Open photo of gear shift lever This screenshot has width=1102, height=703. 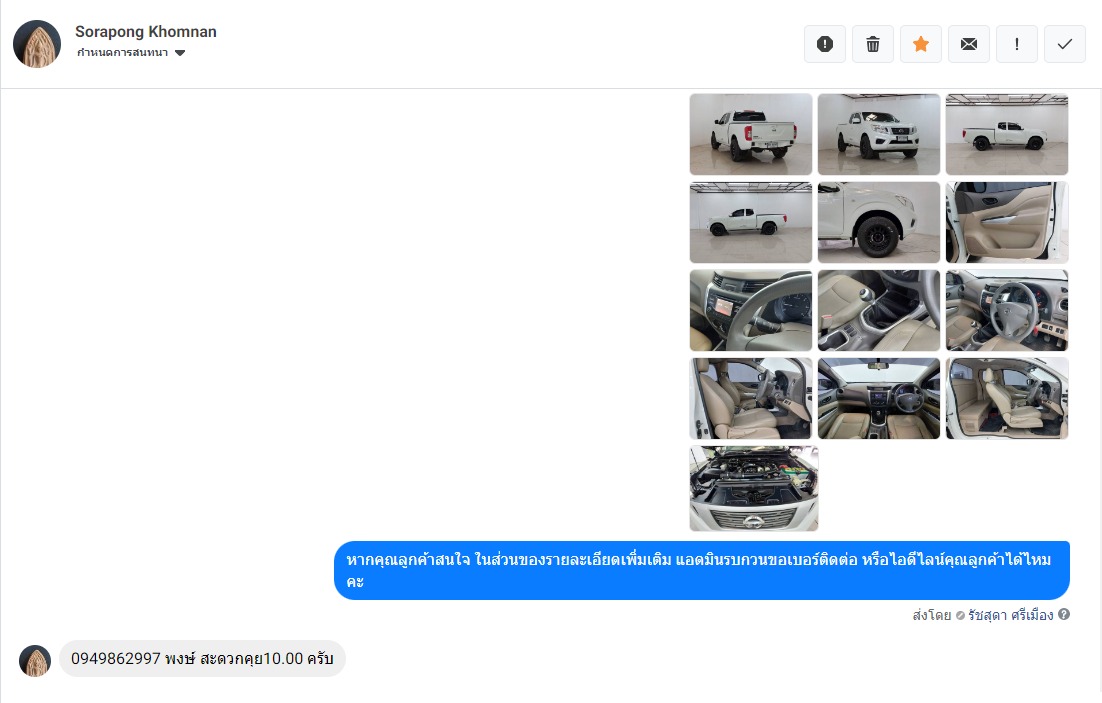coord(879,310)
